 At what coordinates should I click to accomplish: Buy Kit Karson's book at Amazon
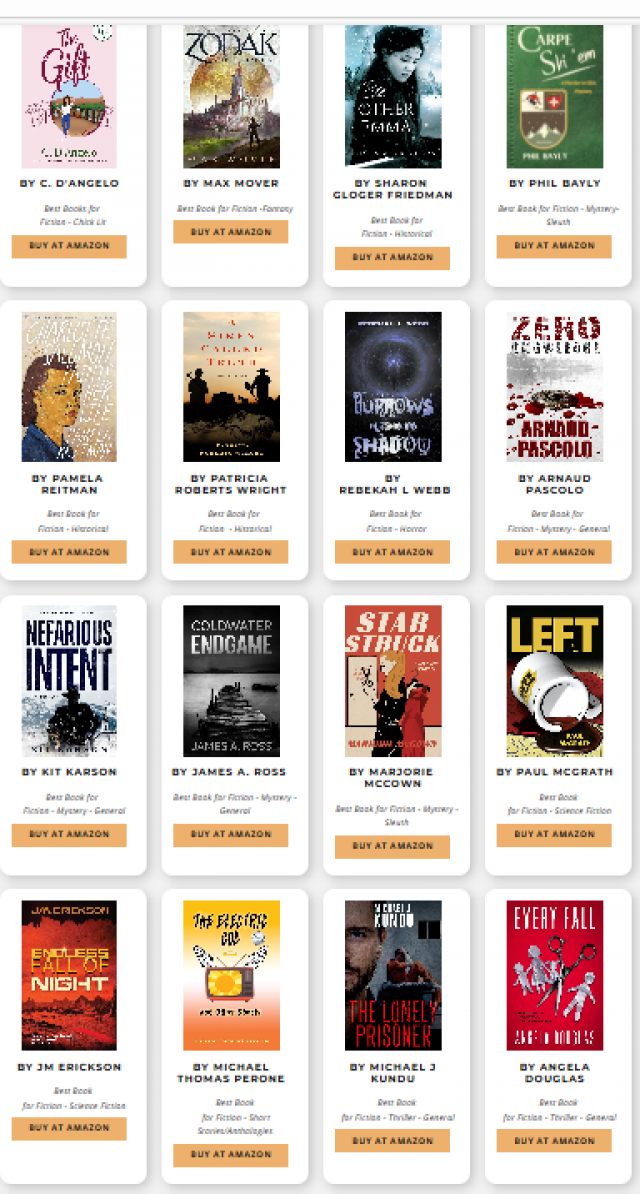69,835
